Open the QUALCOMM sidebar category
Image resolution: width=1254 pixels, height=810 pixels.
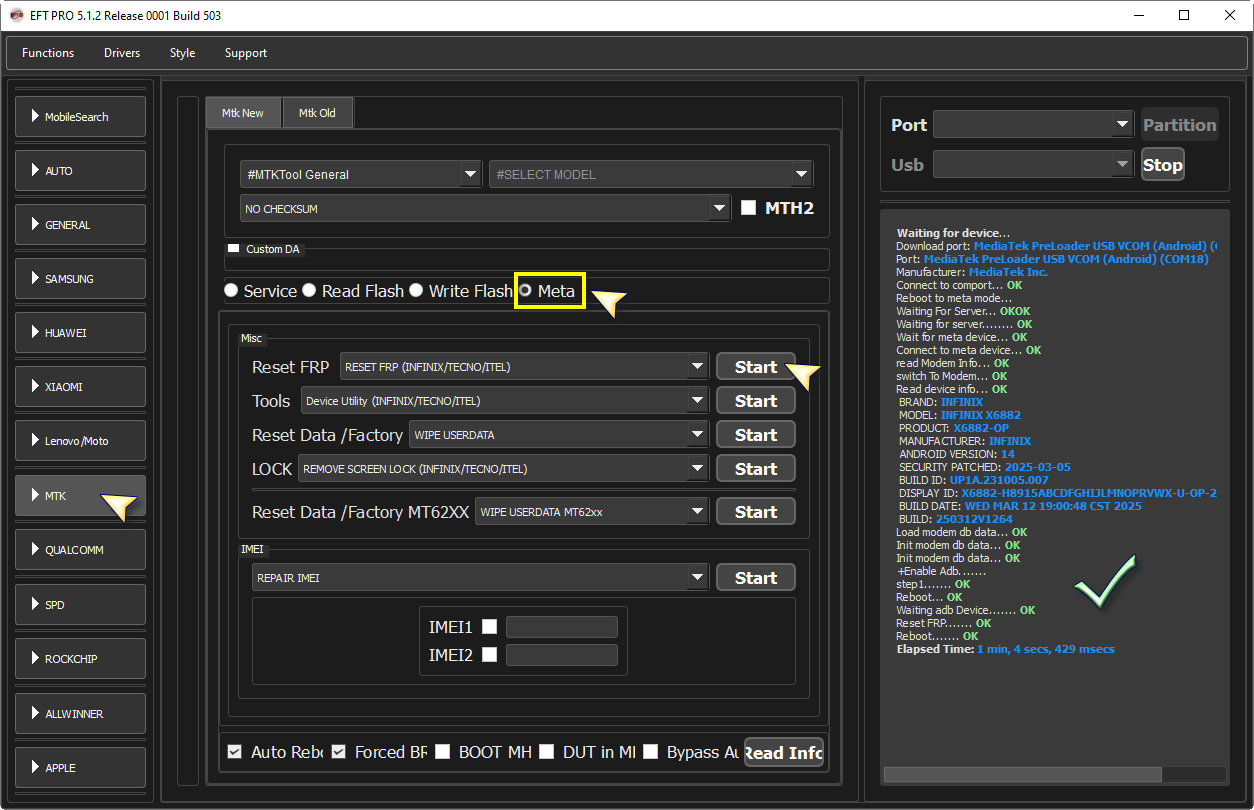coord(81,550)
